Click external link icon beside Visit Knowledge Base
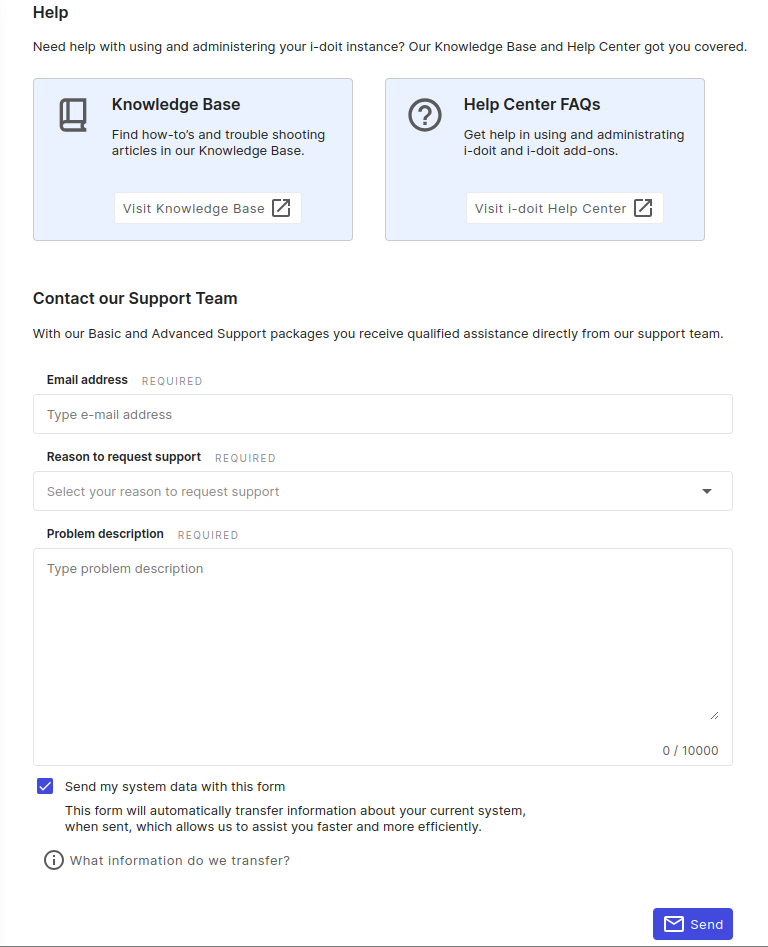 282,208
